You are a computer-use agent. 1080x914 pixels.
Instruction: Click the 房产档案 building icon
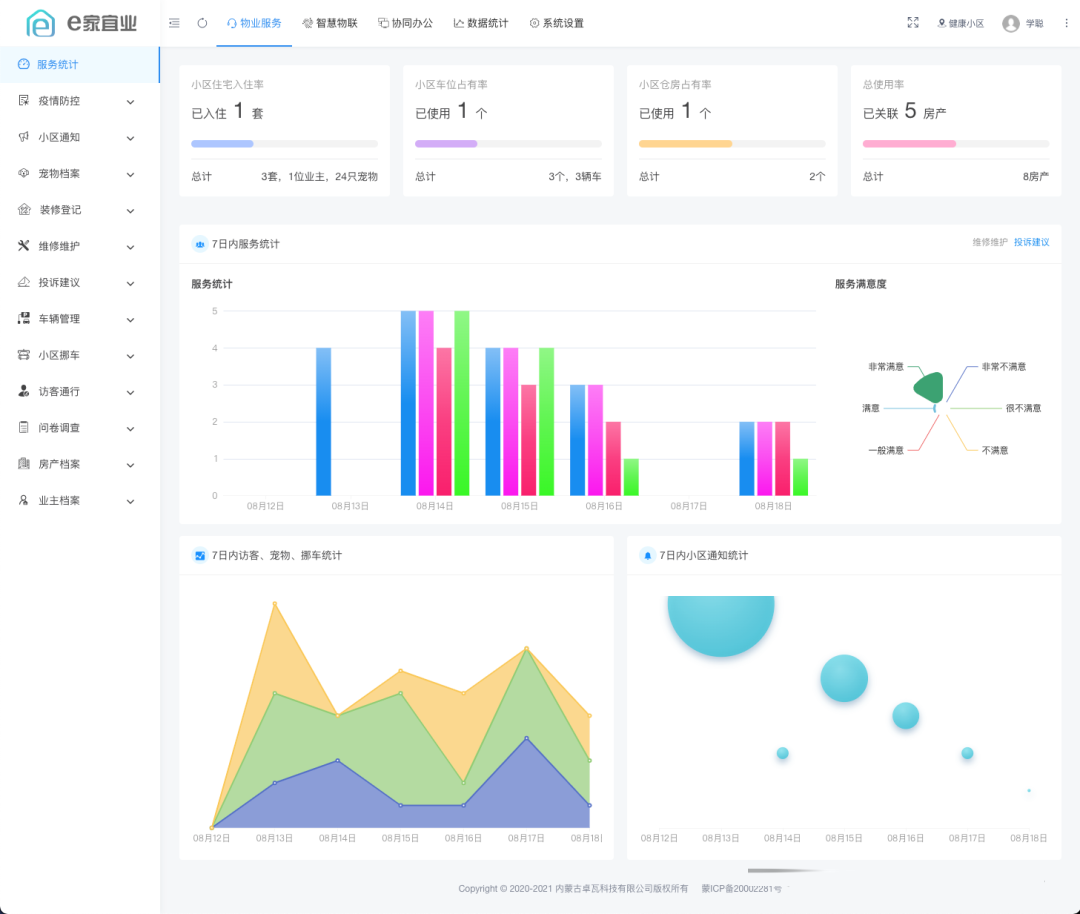click(23, 464)
